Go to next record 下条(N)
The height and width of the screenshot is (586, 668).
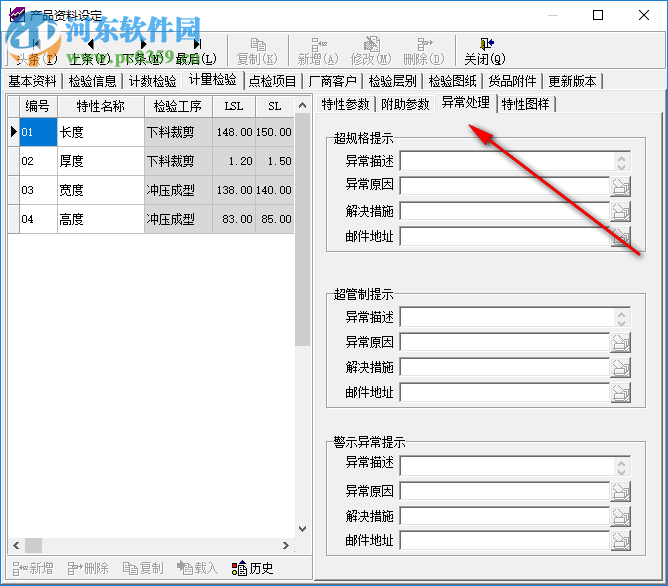click(143, 51)
